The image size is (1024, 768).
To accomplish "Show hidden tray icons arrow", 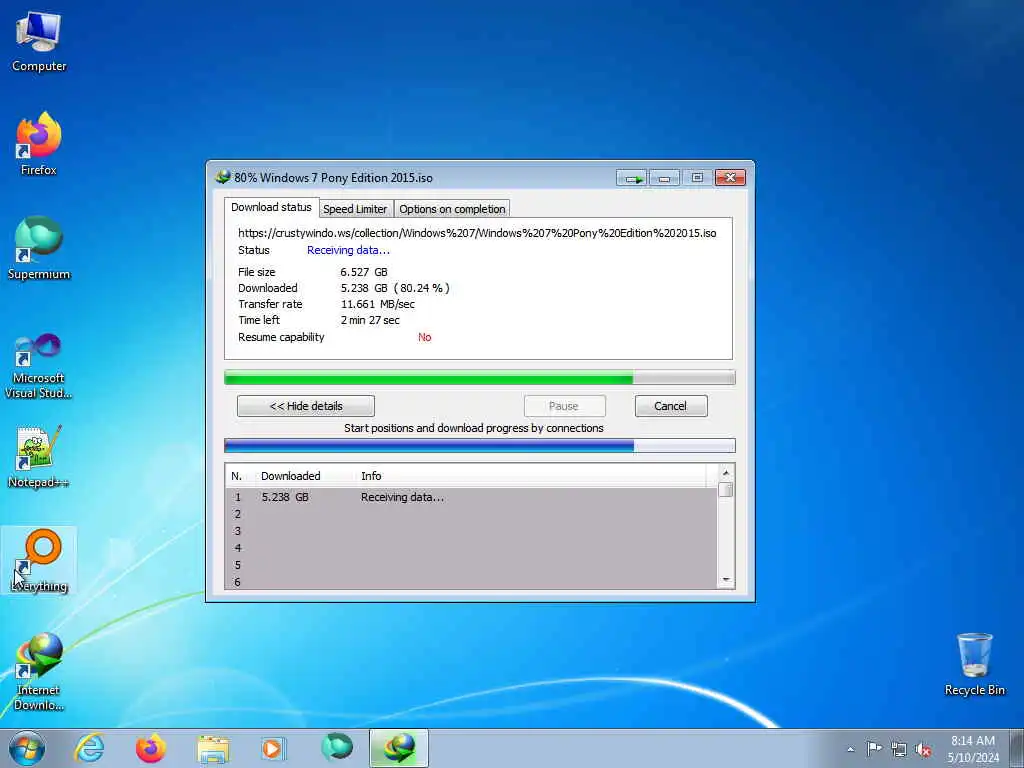I will pyautogui.click(x=850, y=750).
